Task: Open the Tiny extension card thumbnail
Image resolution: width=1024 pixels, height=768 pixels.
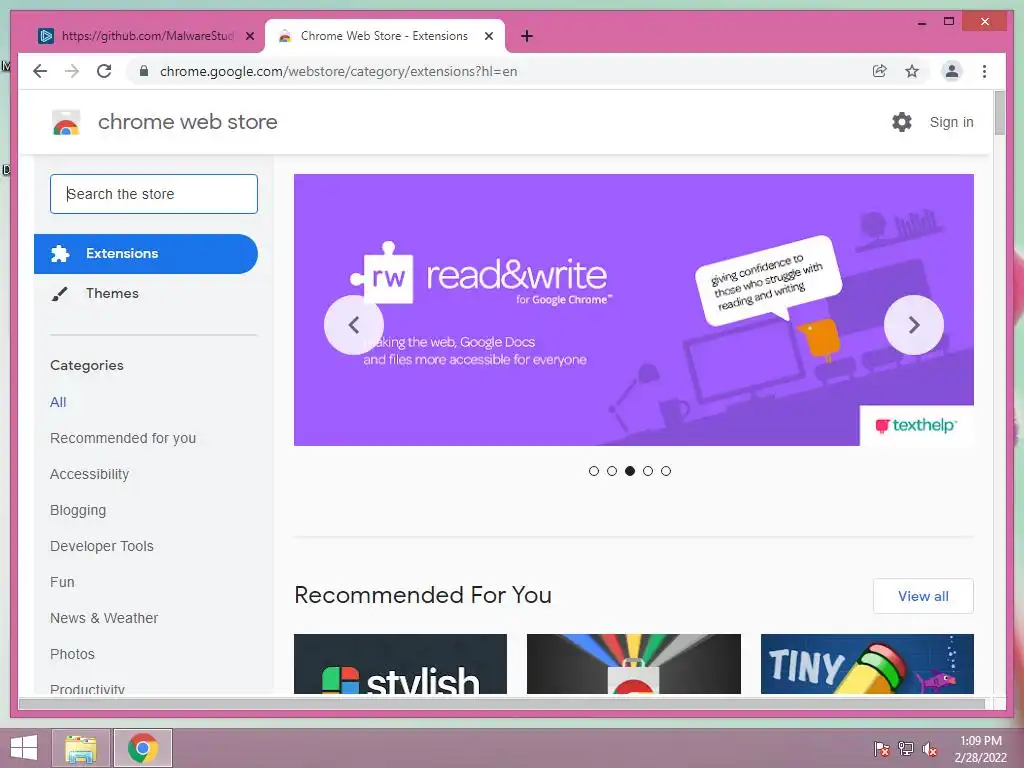Action: (x=867, y=664)
